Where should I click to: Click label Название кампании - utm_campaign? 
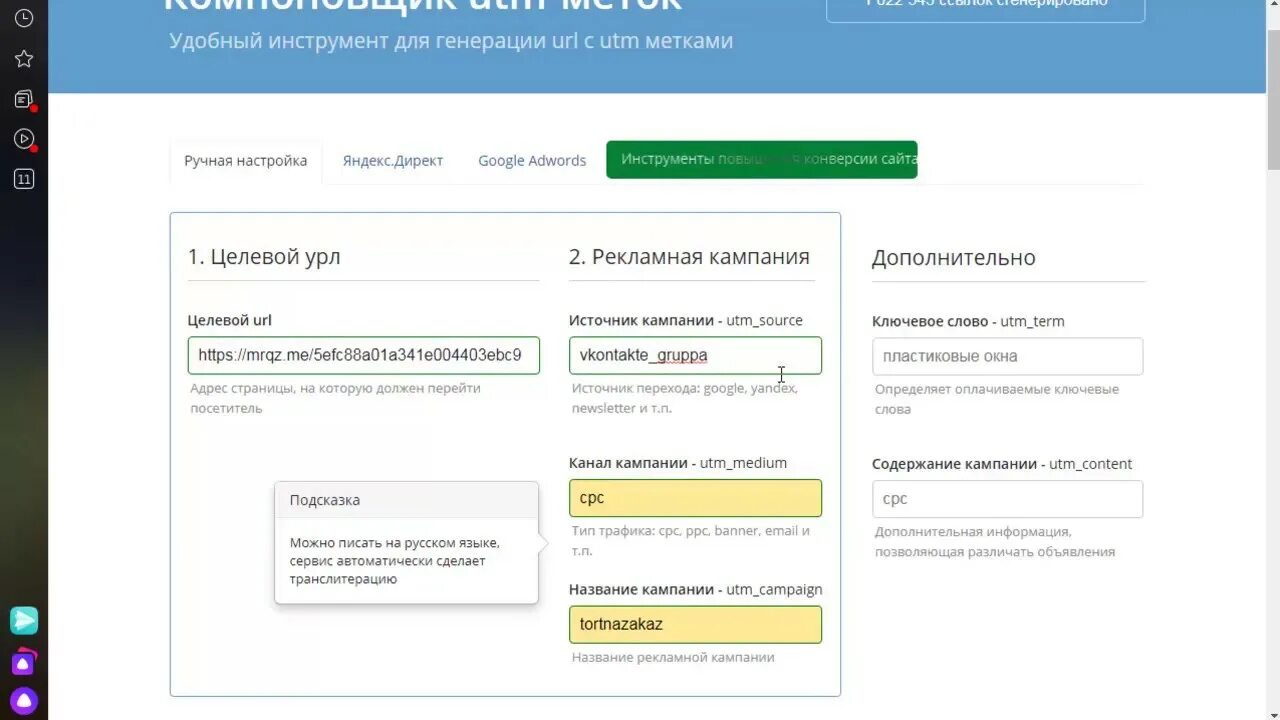(x=696, y=590)
